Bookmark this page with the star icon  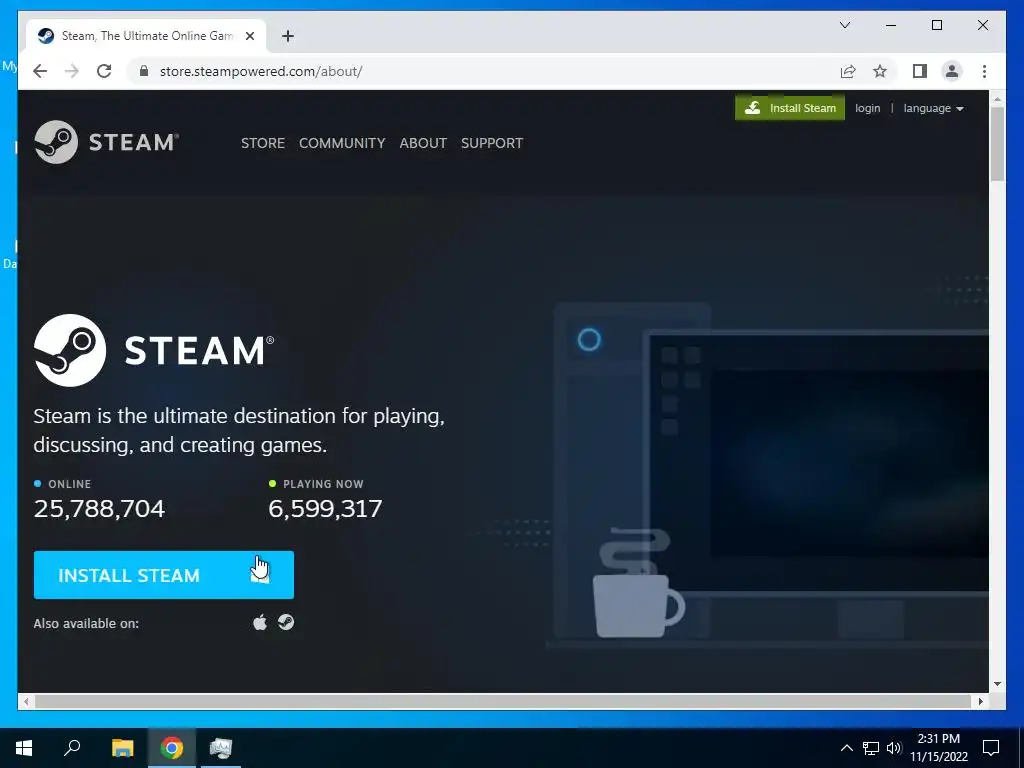(880, 71)
